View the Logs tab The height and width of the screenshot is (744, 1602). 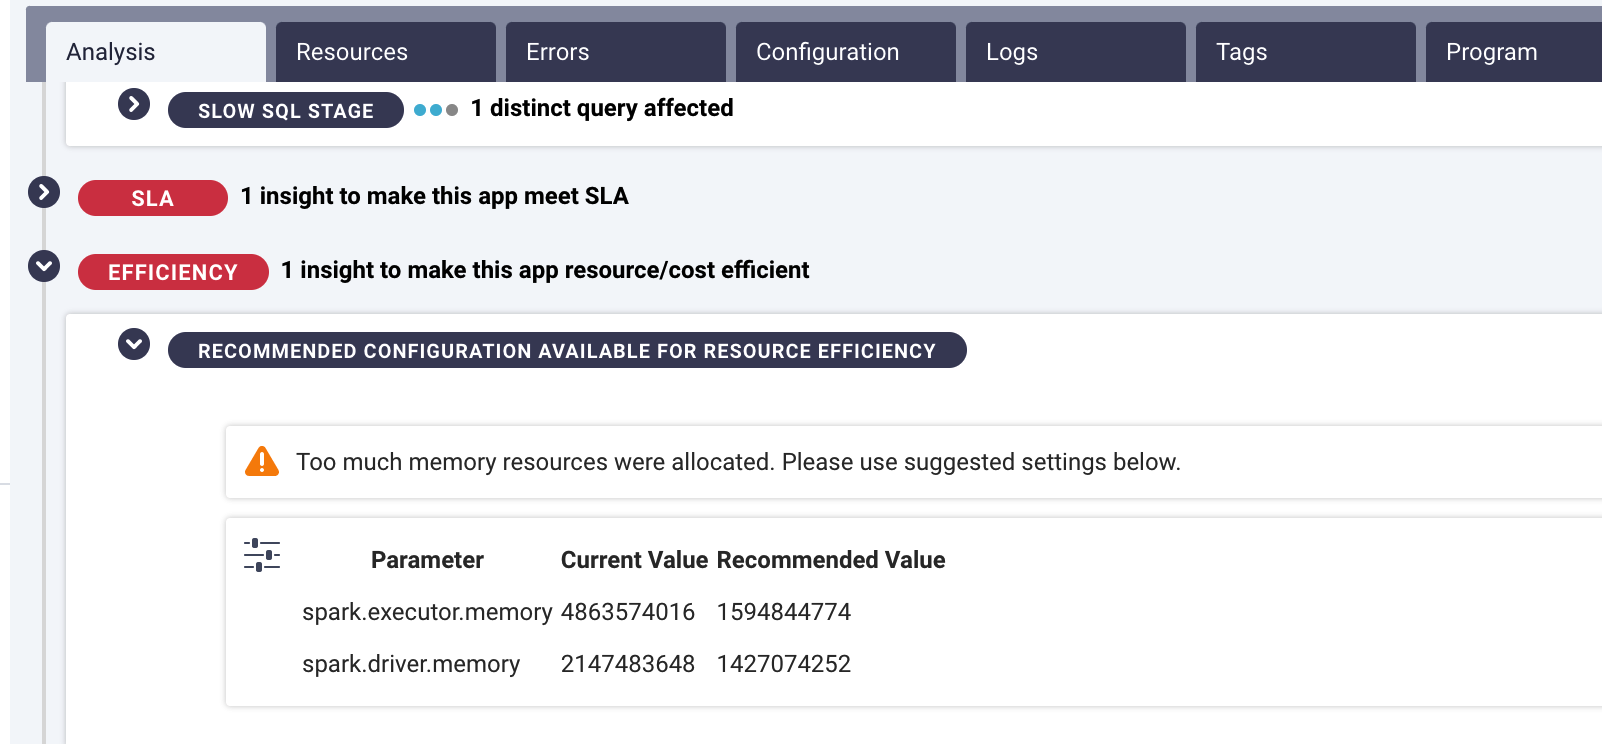(x=1075, y=52)
